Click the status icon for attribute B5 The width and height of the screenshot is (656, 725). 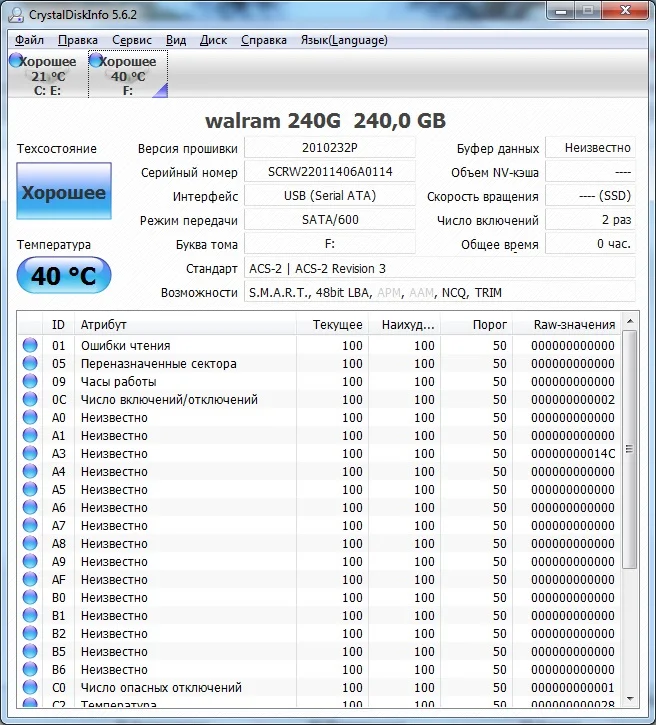tap(30, 651)
